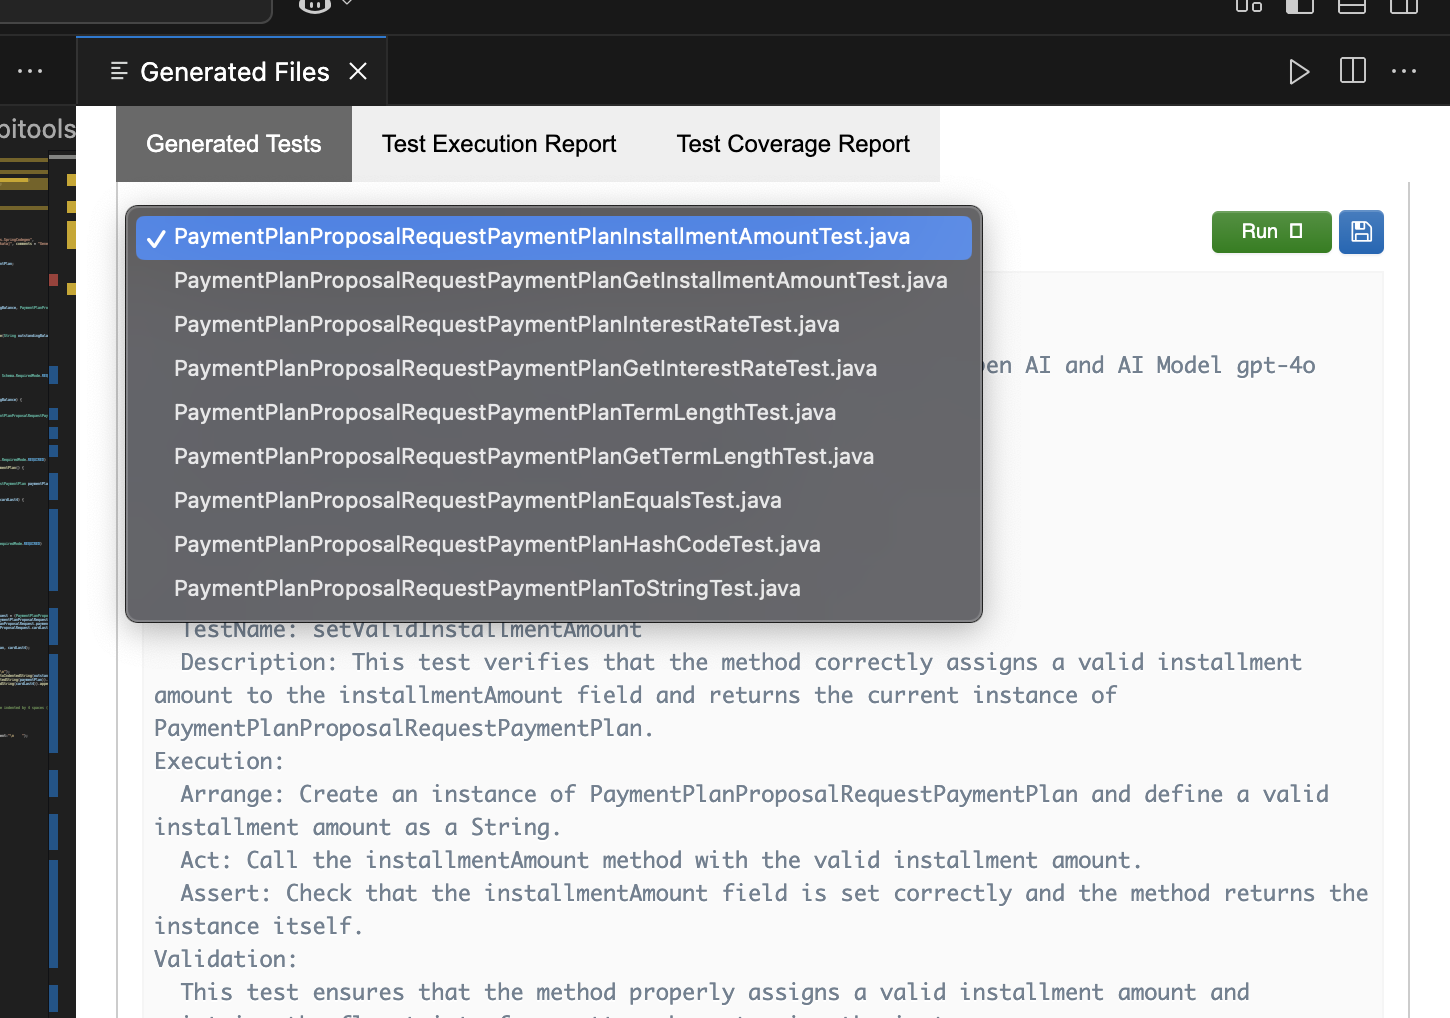Click the run triangle icon in editor toolbar
The height and width of the screenshot is (1018, 1450).
[x=1299, y=72]
